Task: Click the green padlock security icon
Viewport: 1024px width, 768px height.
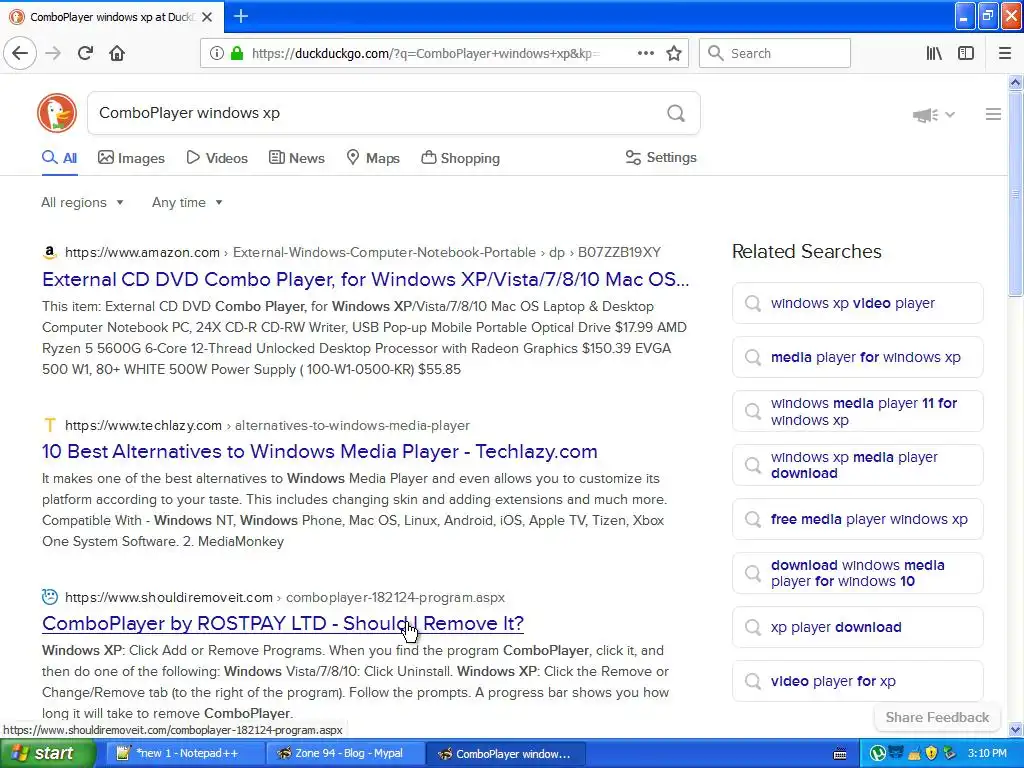Action: click(x=236, y=54)
